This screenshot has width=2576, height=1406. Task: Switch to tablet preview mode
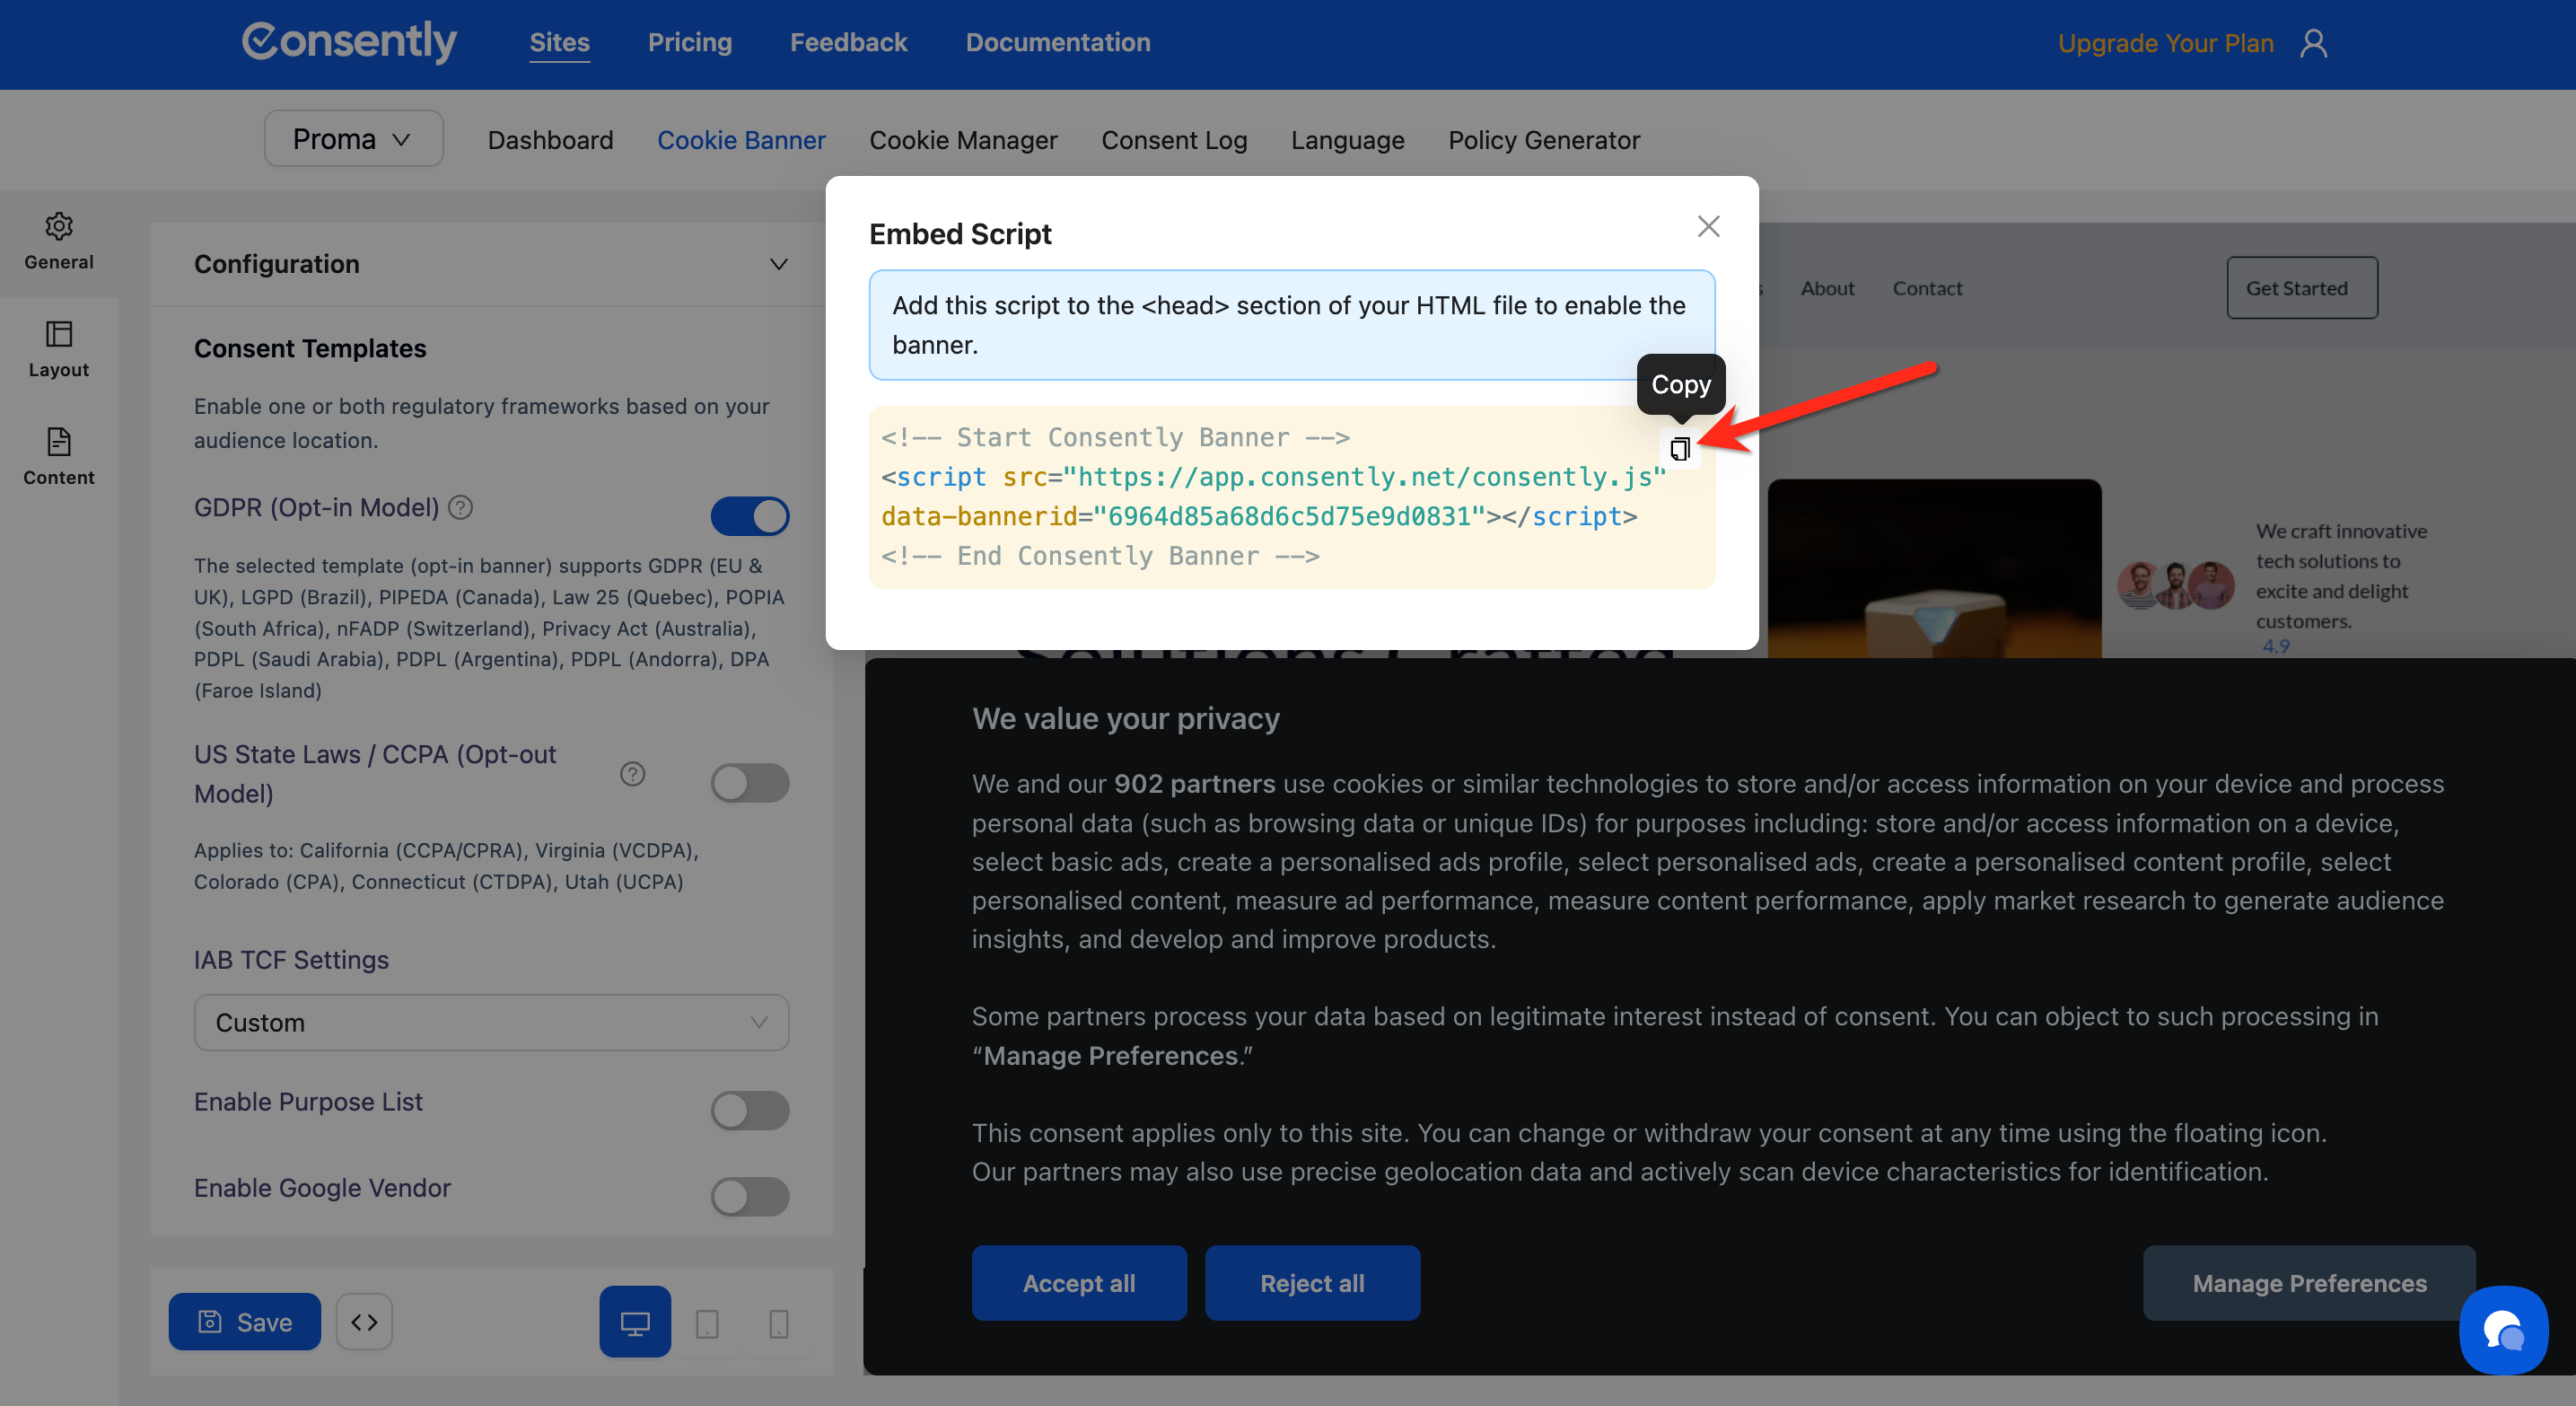(x=707, y=1323)
